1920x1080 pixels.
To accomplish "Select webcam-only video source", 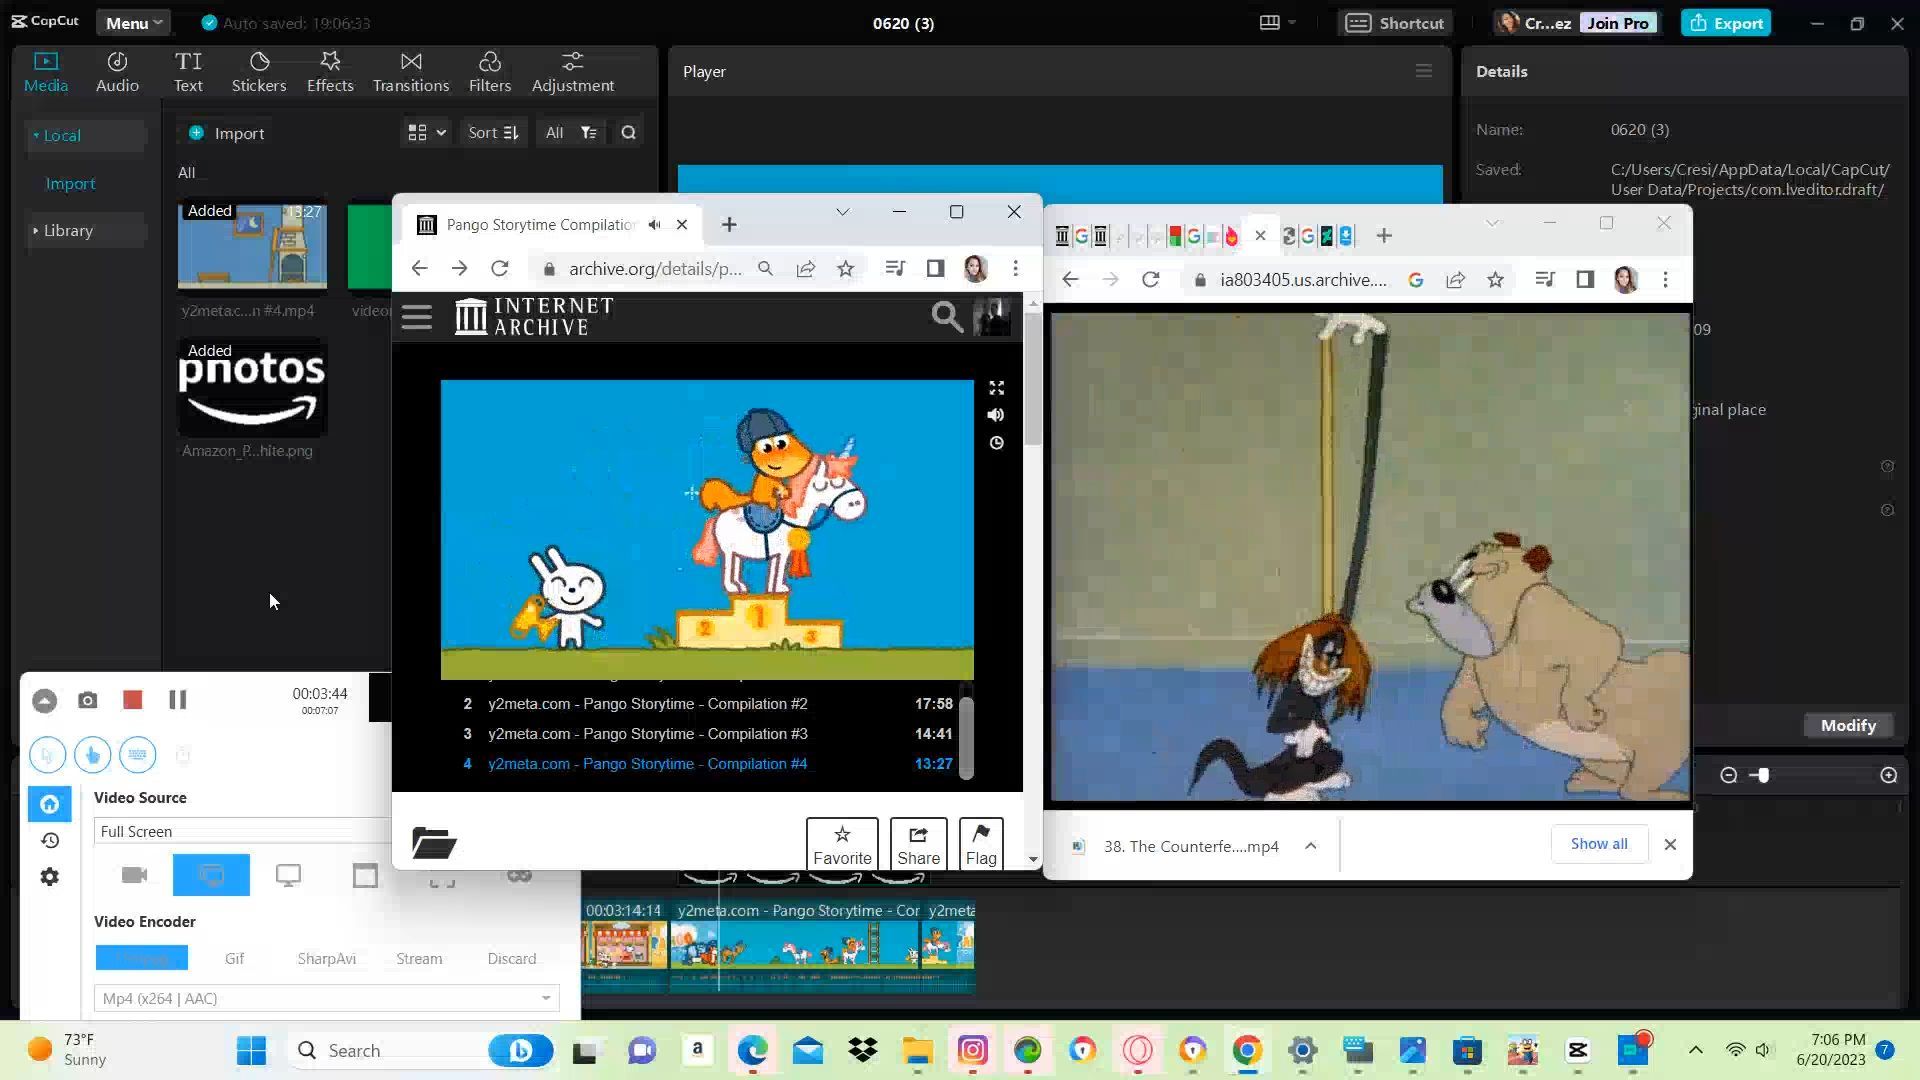I will pyautogui.click(x=134, y=875).
